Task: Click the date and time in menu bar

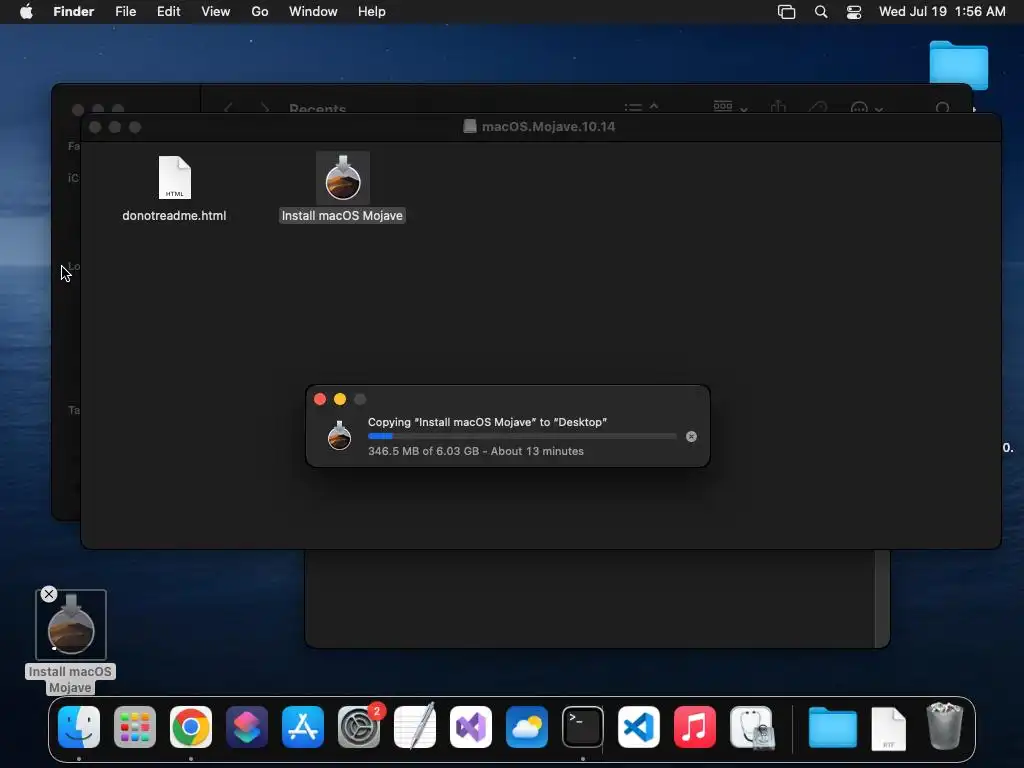Action: coord(942,12)
